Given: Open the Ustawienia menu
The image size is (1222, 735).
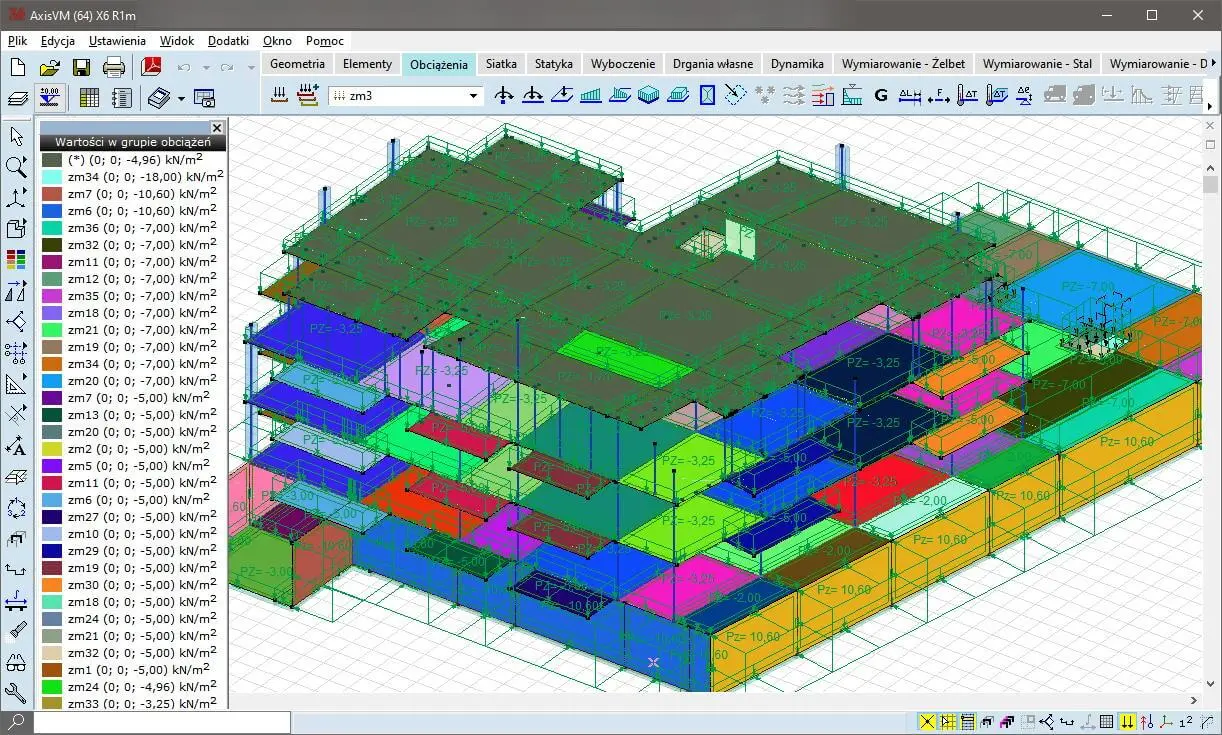Looking at the screenshot, I should pyautogui.click(x=117, y=41).
